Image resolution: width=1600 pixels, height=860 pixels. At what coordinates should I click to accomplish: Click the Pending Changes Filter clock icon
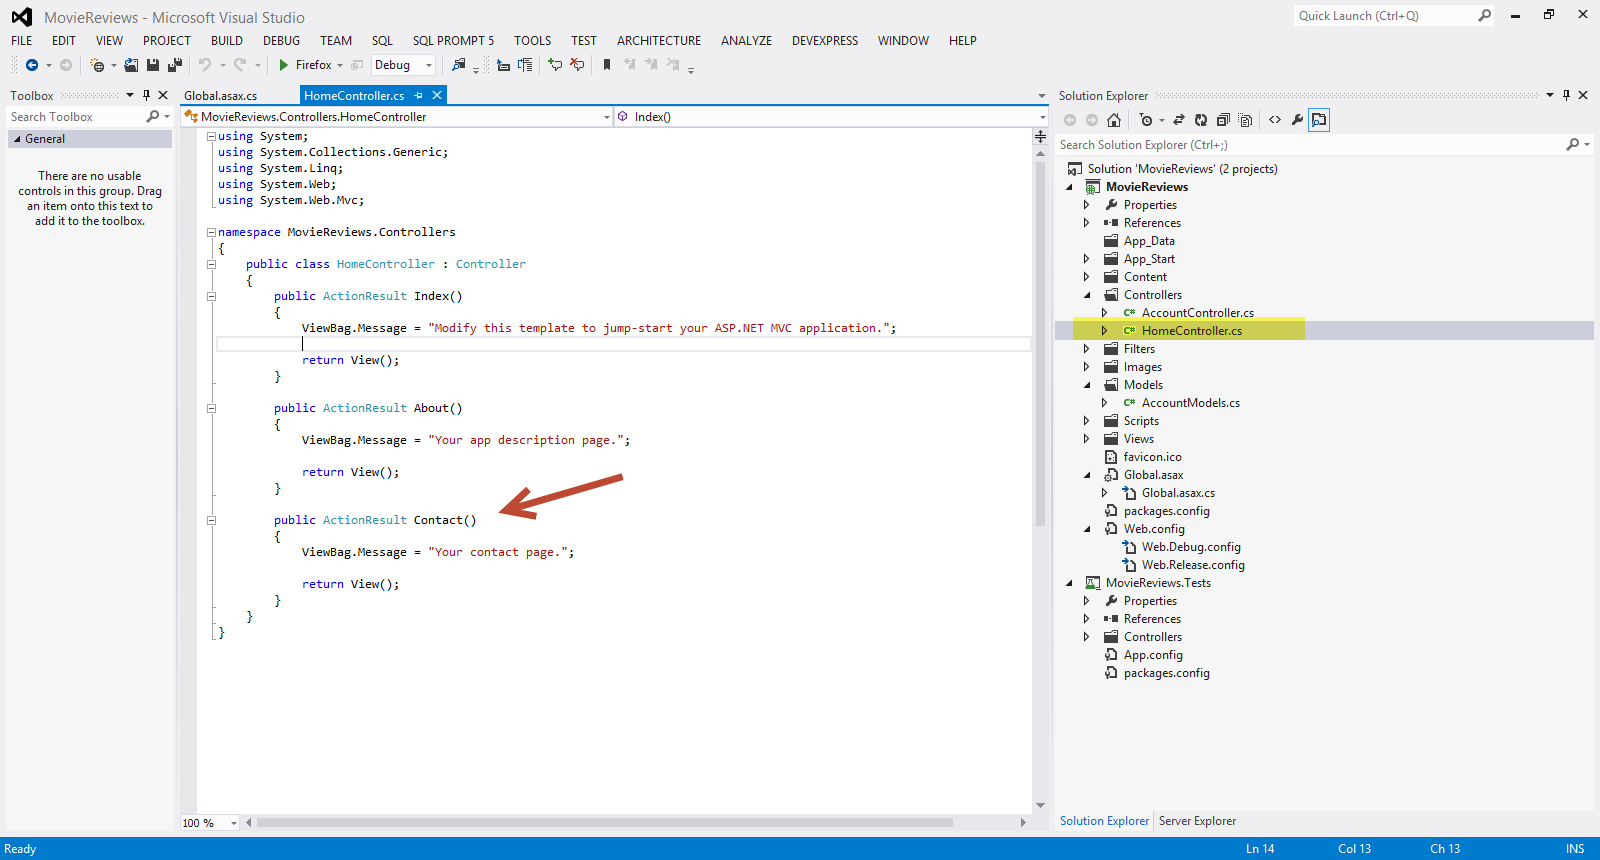(x=1146, y=120)
